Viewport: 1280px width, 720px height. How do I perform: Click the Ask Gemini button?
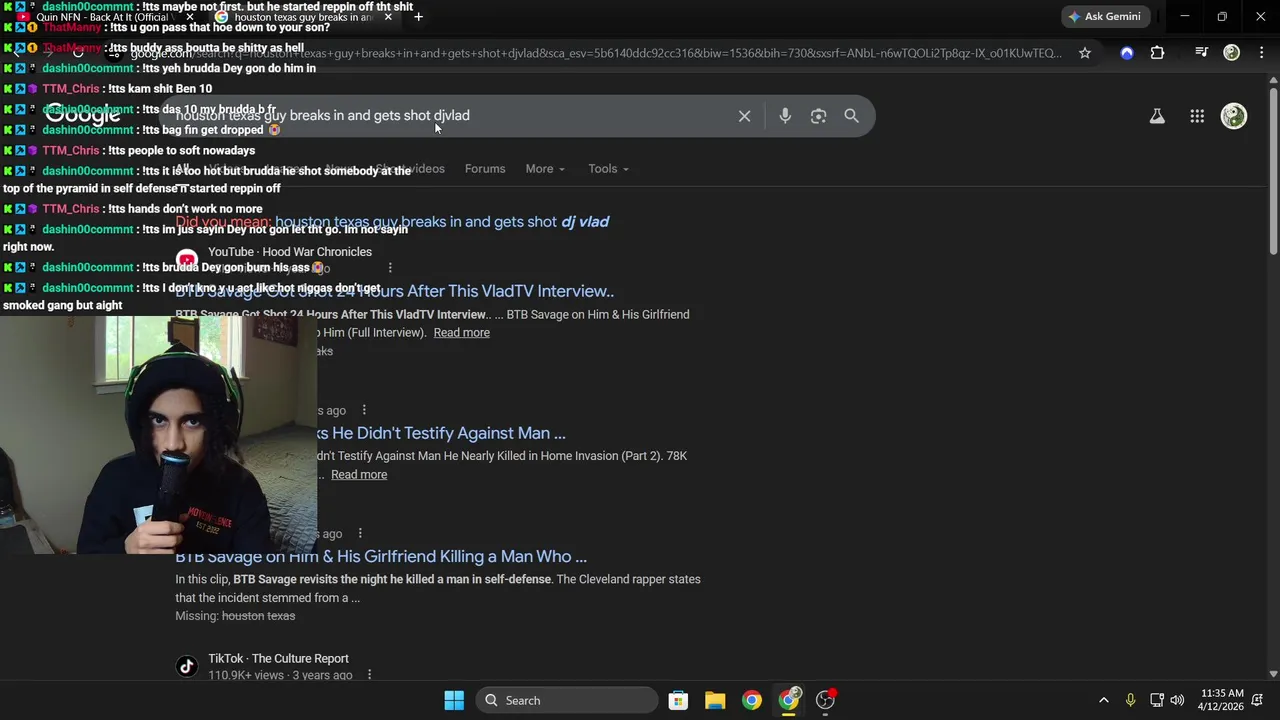tap(1104, 17)
